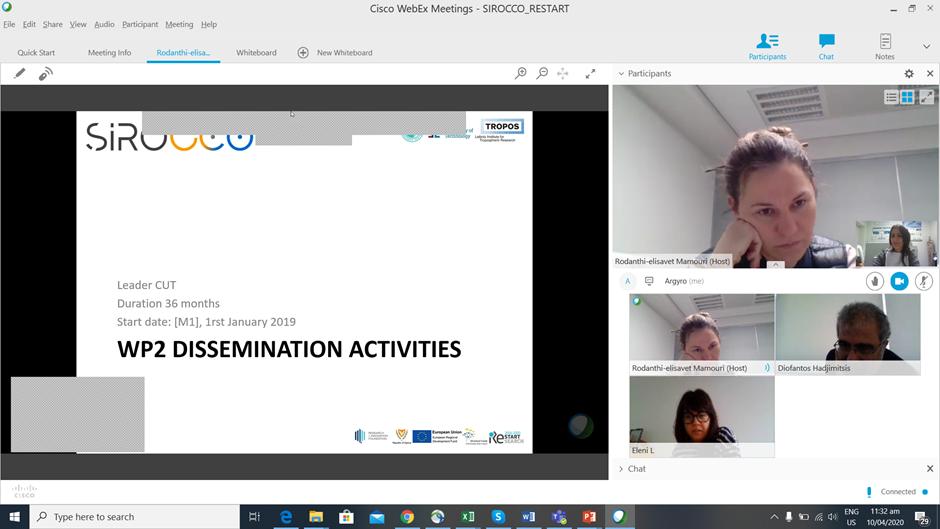Click the zoom in magnifier icon
The width and height of the screenshot is (940, 529).
coord(521,74)
